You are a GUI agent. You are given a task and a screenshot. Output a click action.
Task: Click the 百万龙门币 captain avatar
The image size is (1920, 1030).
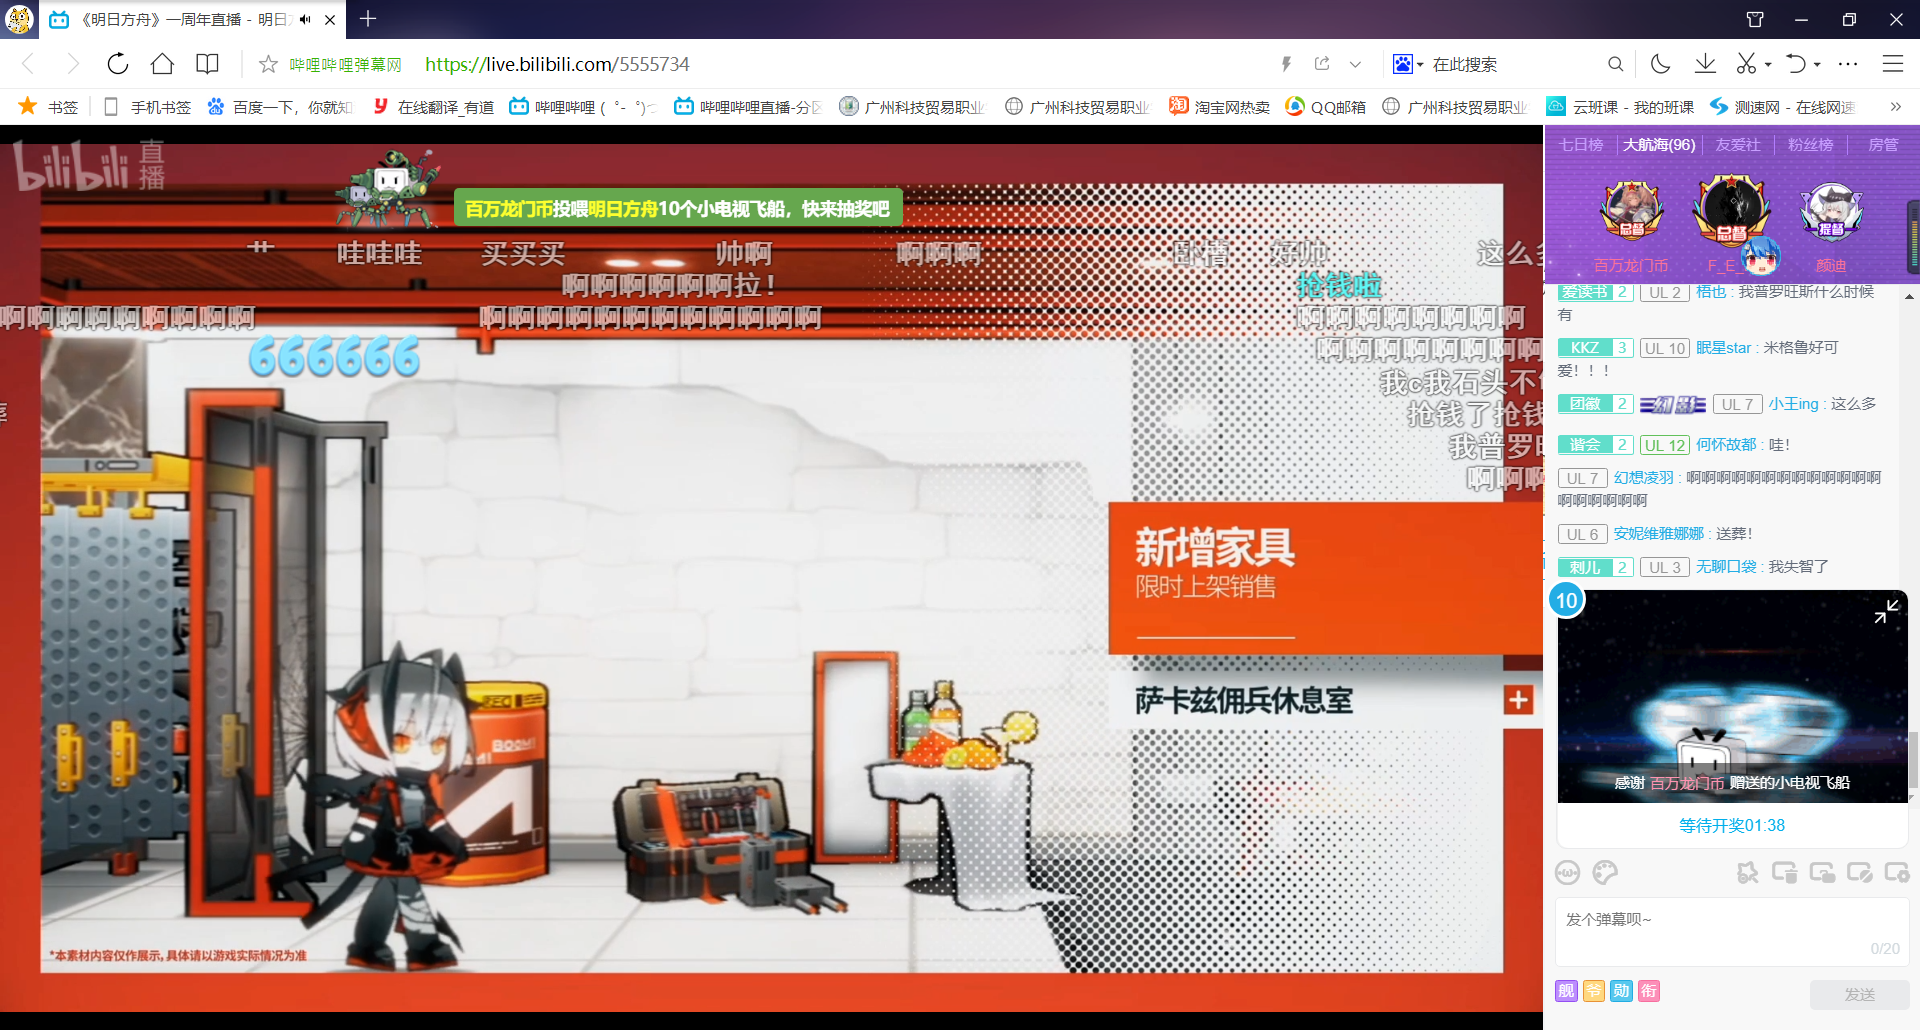1631,210
